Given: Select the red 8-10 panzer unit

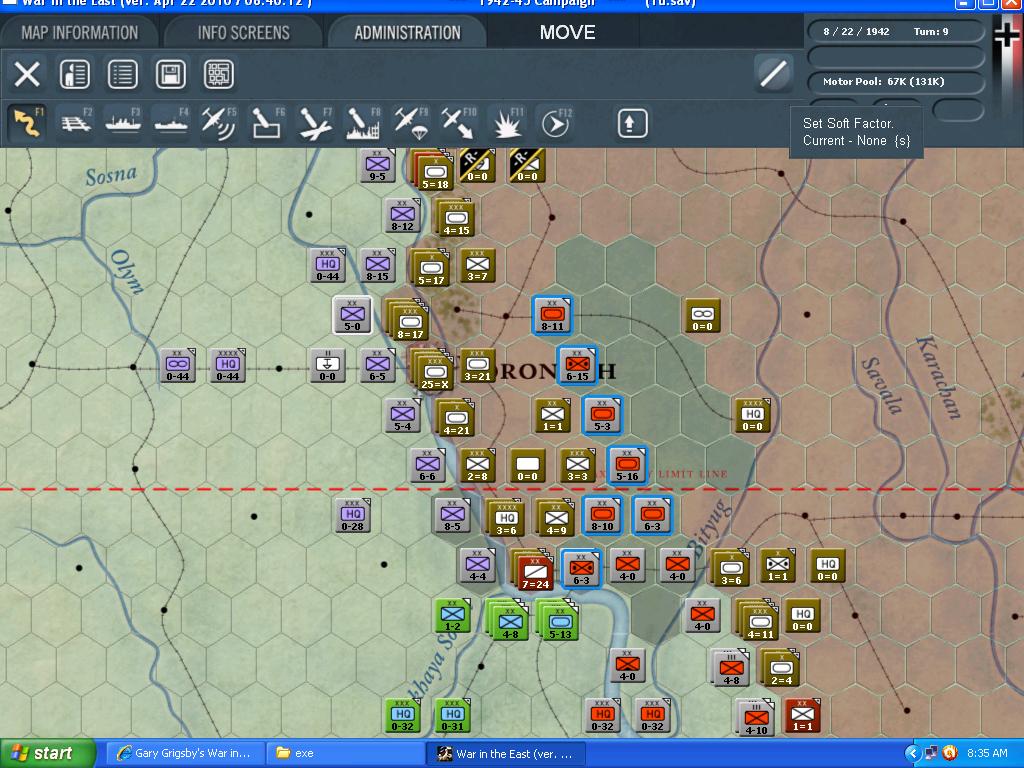Looking at the screenshot, I should coord(602,515).
